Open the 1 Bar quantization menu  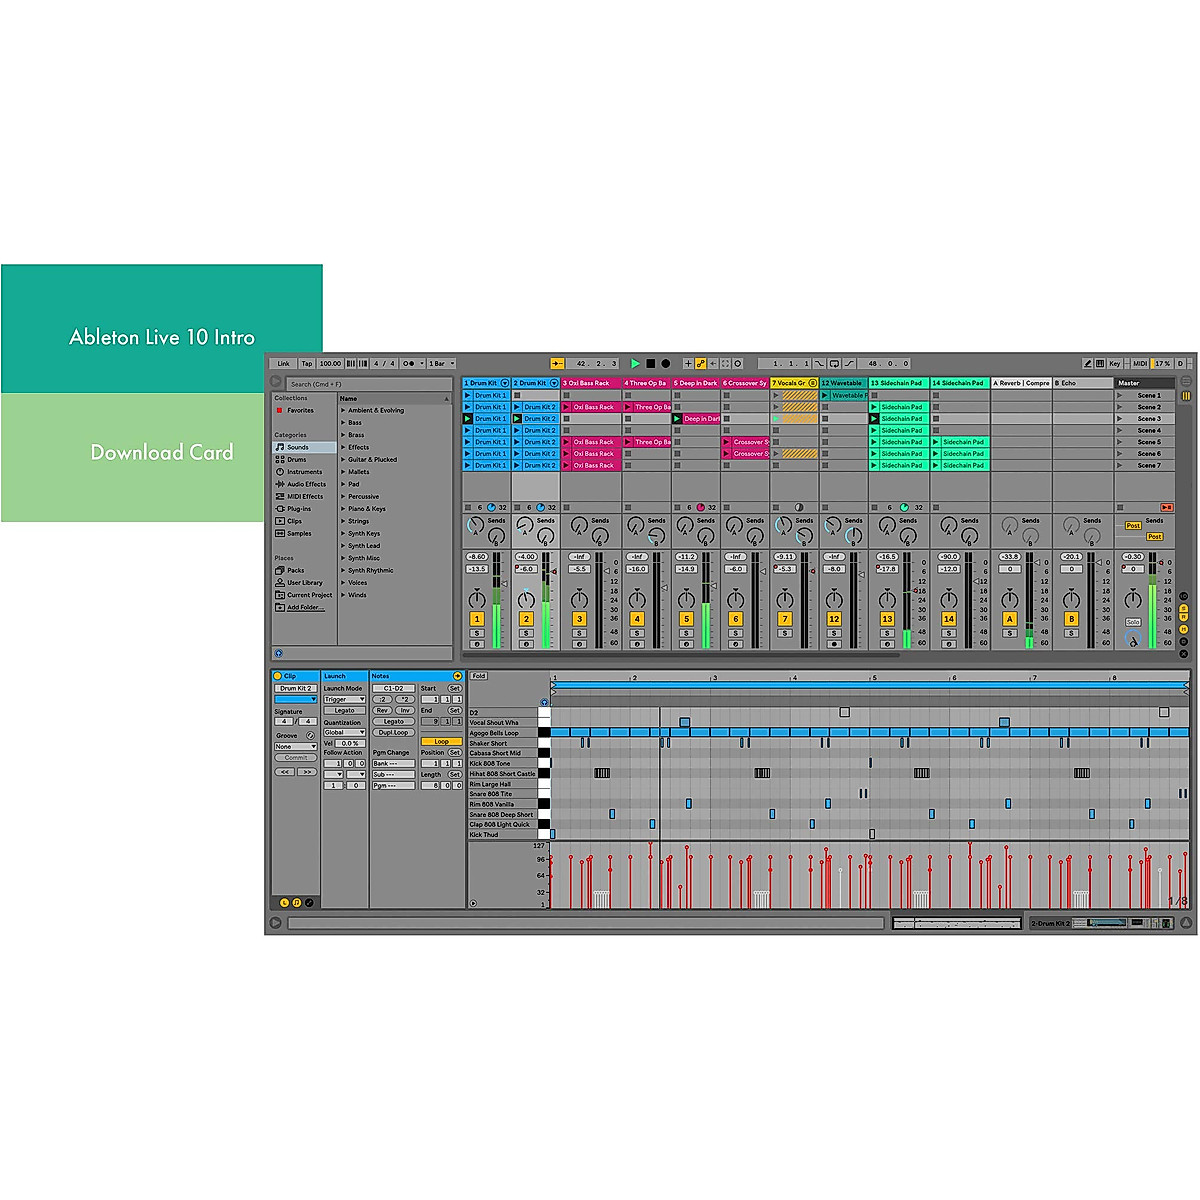pos(441,364)
